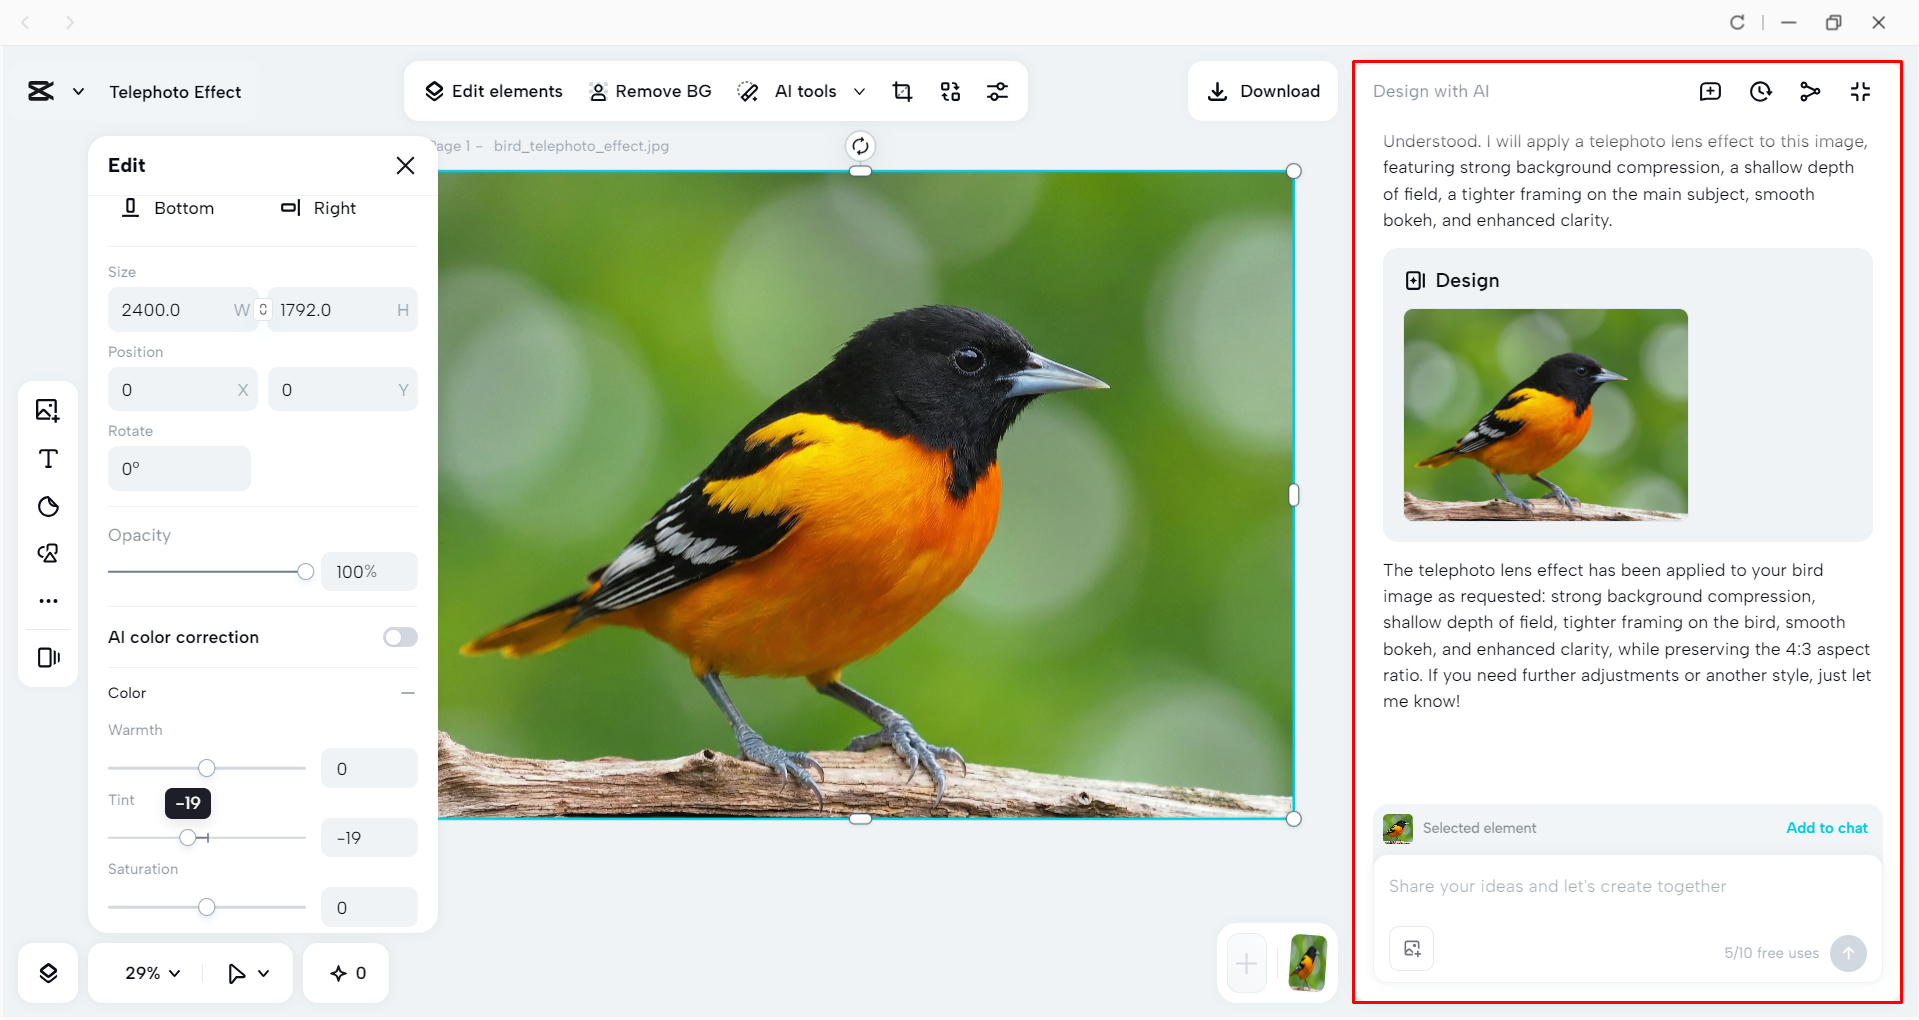Open the Adjust settings icon in toolbar
The image size is (1919, 1020).
pyautogui.click(x=998, y=91)
